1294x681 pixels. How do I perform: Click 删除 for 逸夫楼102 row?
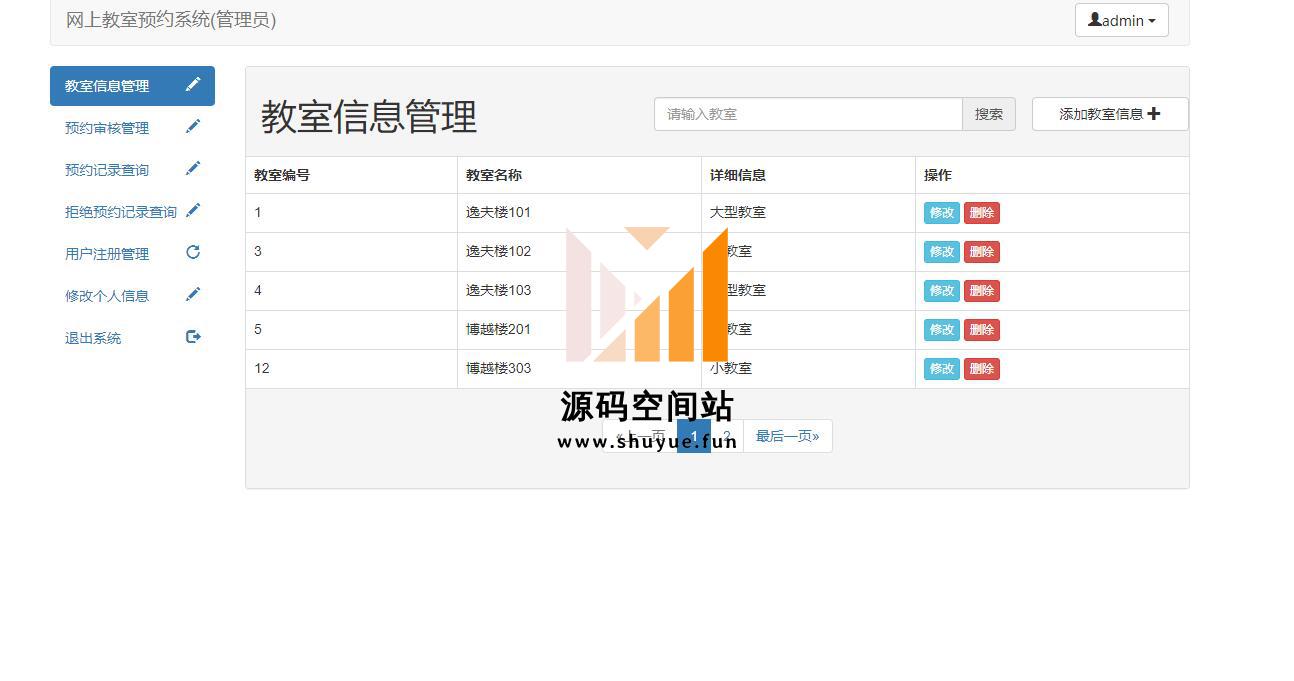981,252
